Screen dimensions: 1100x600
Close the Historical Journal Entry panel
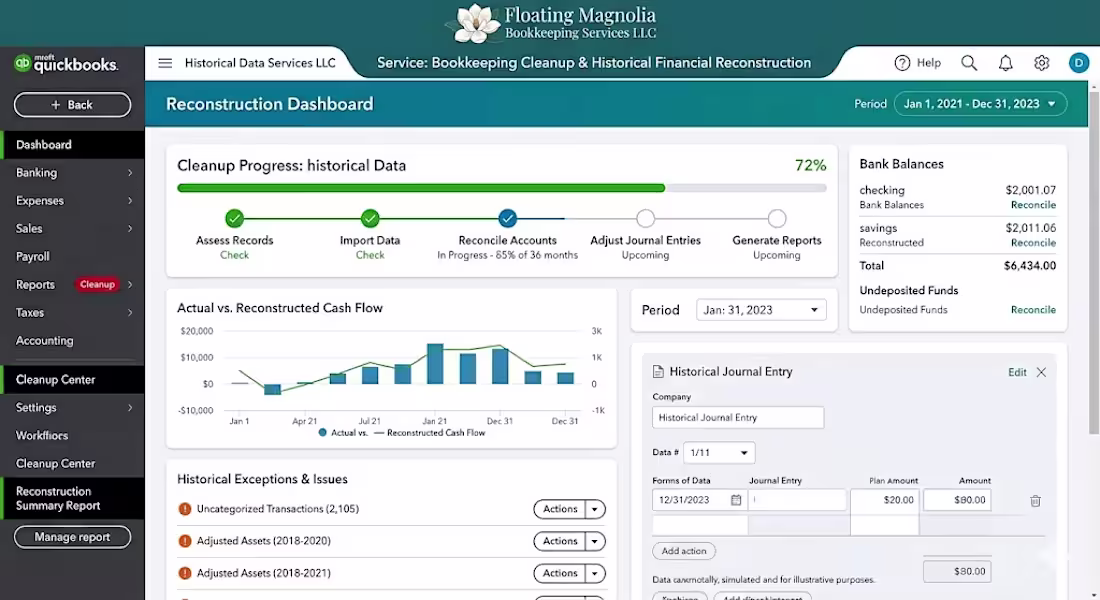point(1041,372)
